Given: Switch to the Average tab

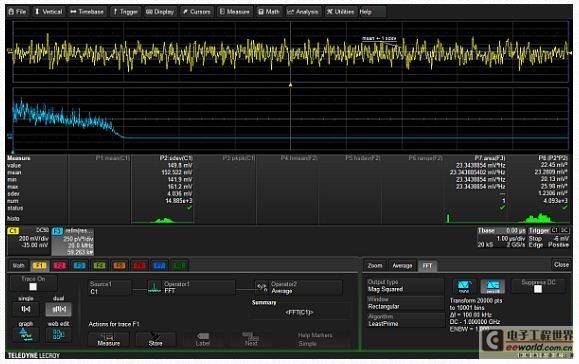Looking at the screenshot, I should tap(402, 265).
